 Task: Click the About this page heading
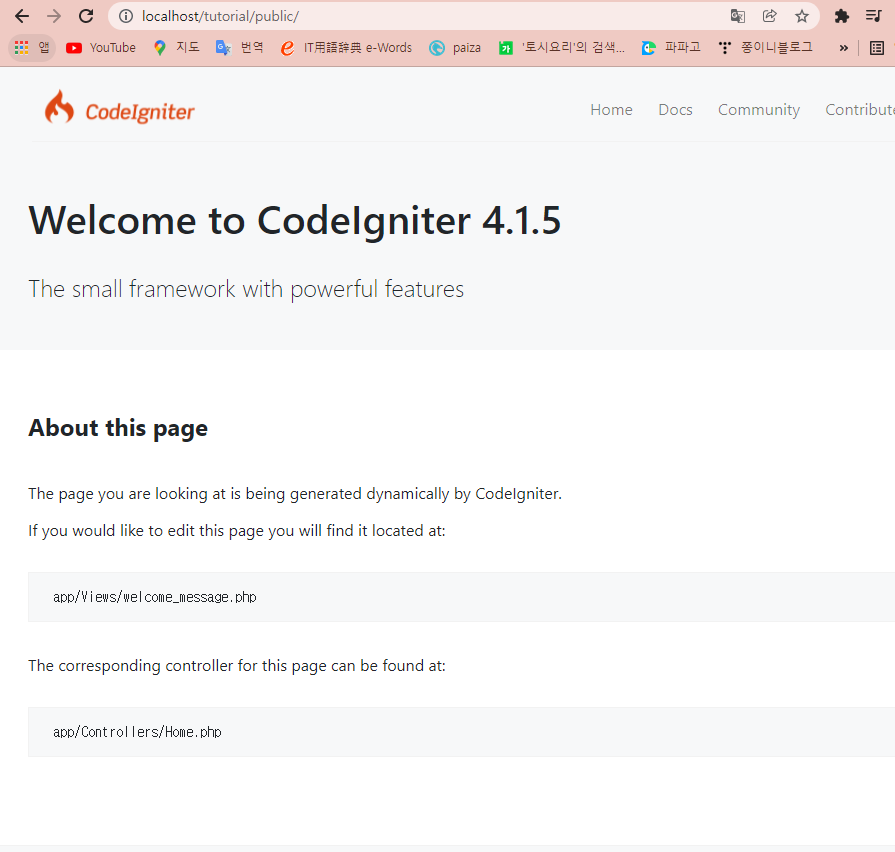point(118,428)
